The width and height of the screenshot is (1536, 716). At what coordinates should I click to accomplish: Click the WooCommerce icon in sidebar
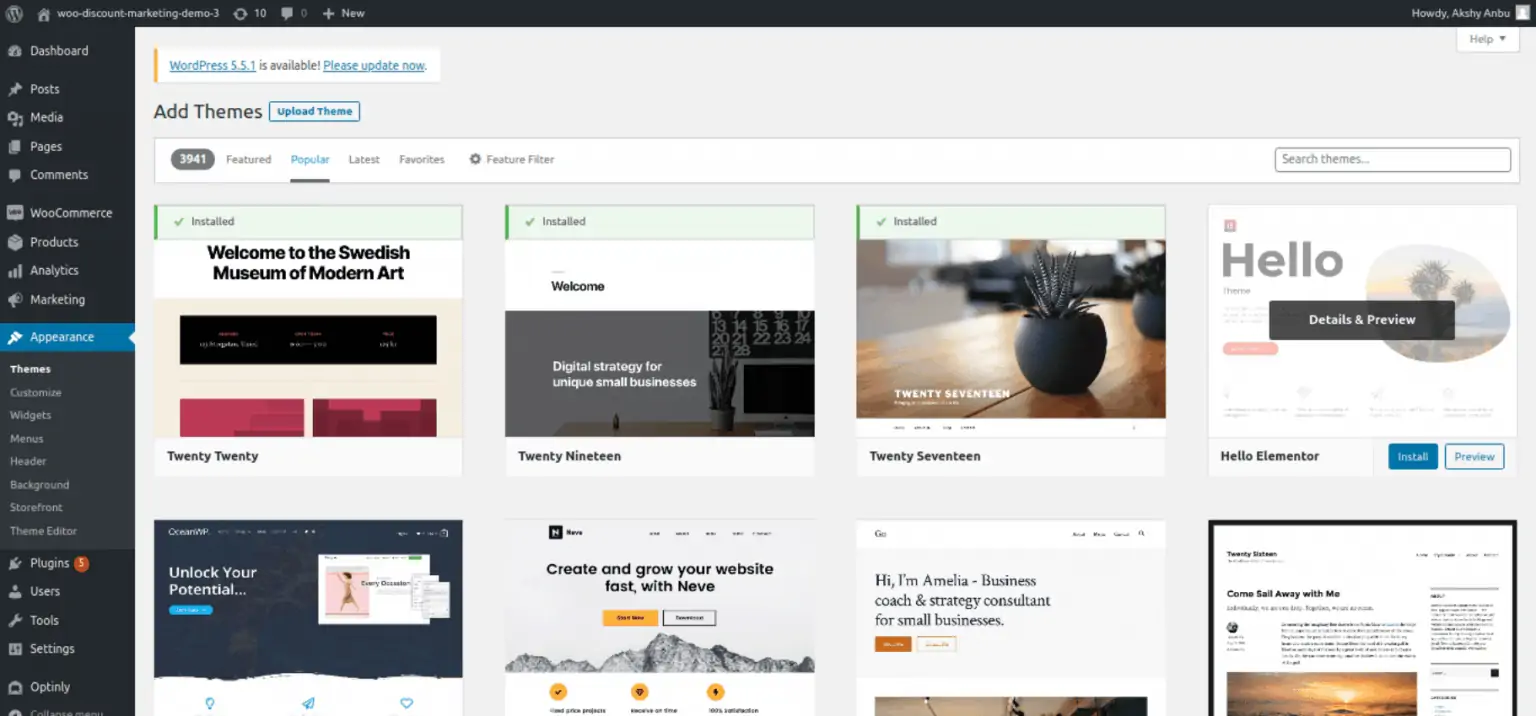(x=15, y=213)
